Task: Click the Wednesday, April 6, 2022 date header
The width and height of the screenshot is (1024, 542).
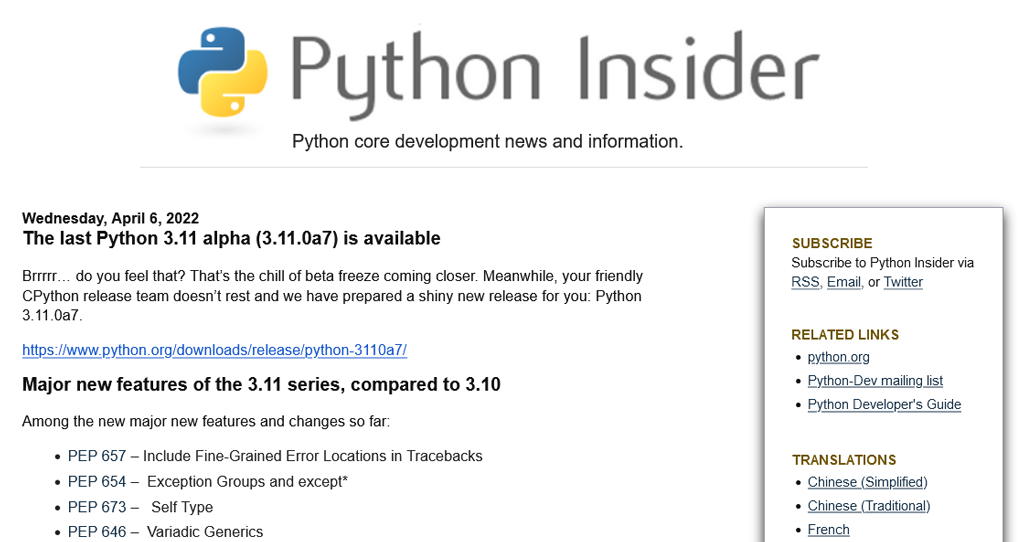Action: coord(110,218)
